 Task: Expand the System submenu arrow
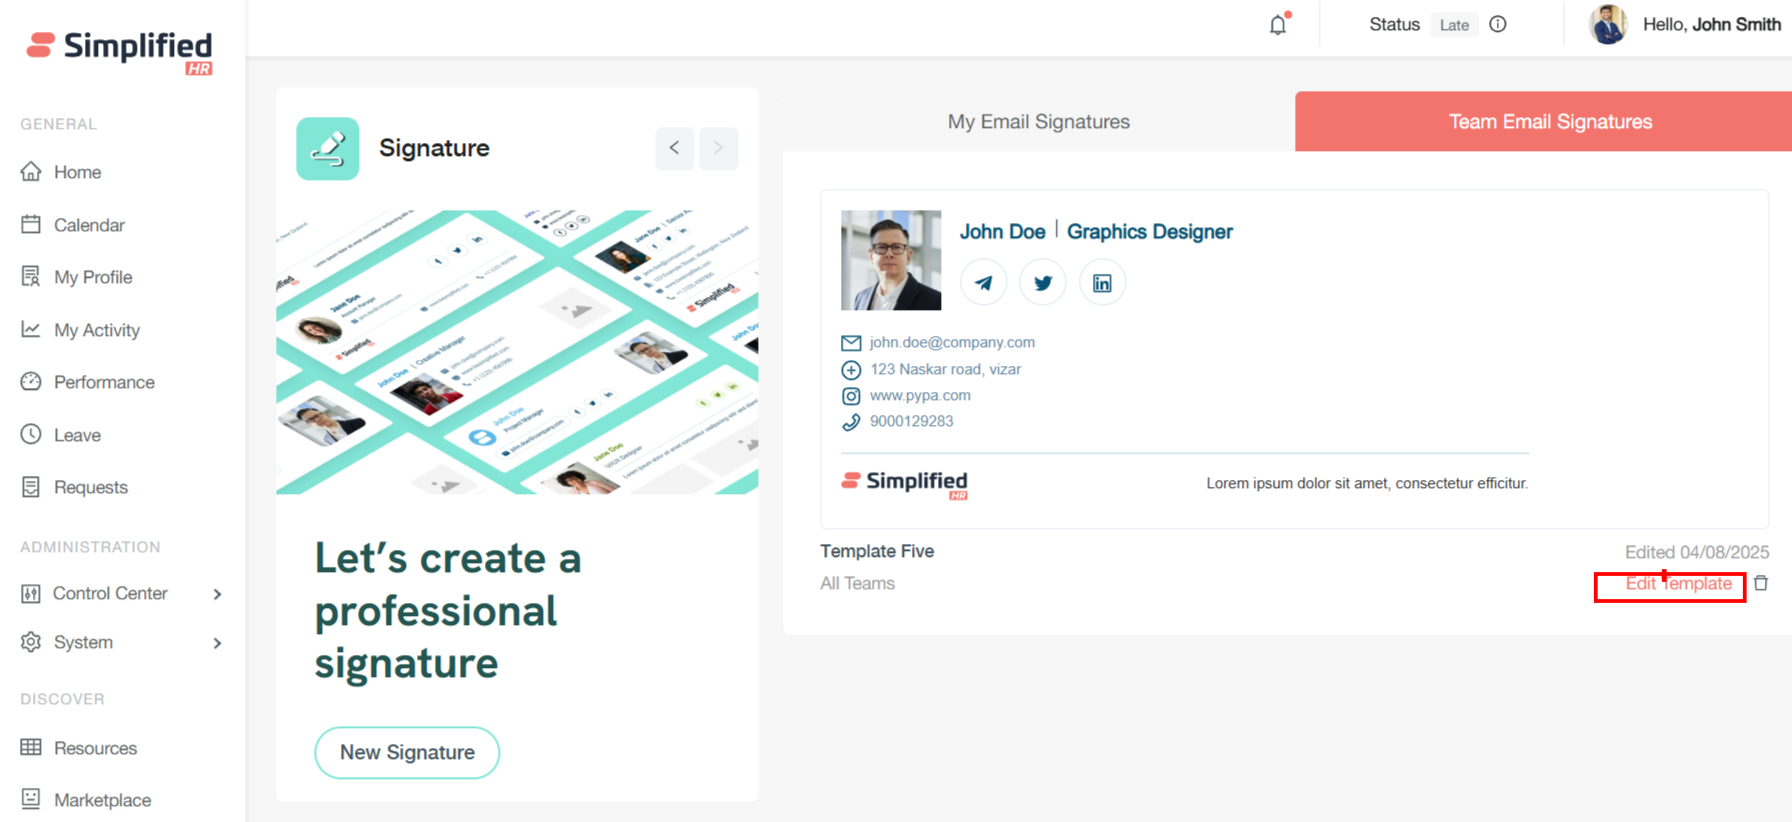(217, 643)
